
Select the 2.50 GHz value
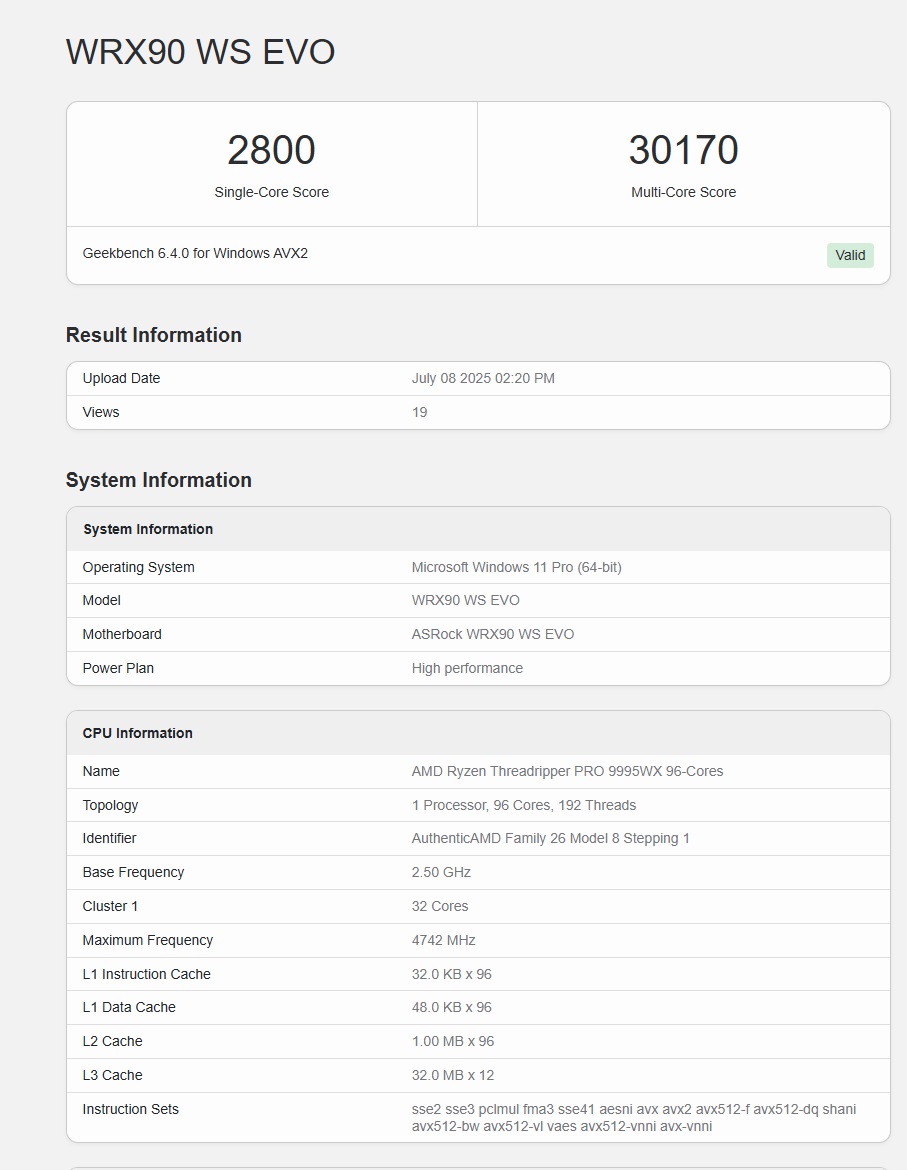442,872
